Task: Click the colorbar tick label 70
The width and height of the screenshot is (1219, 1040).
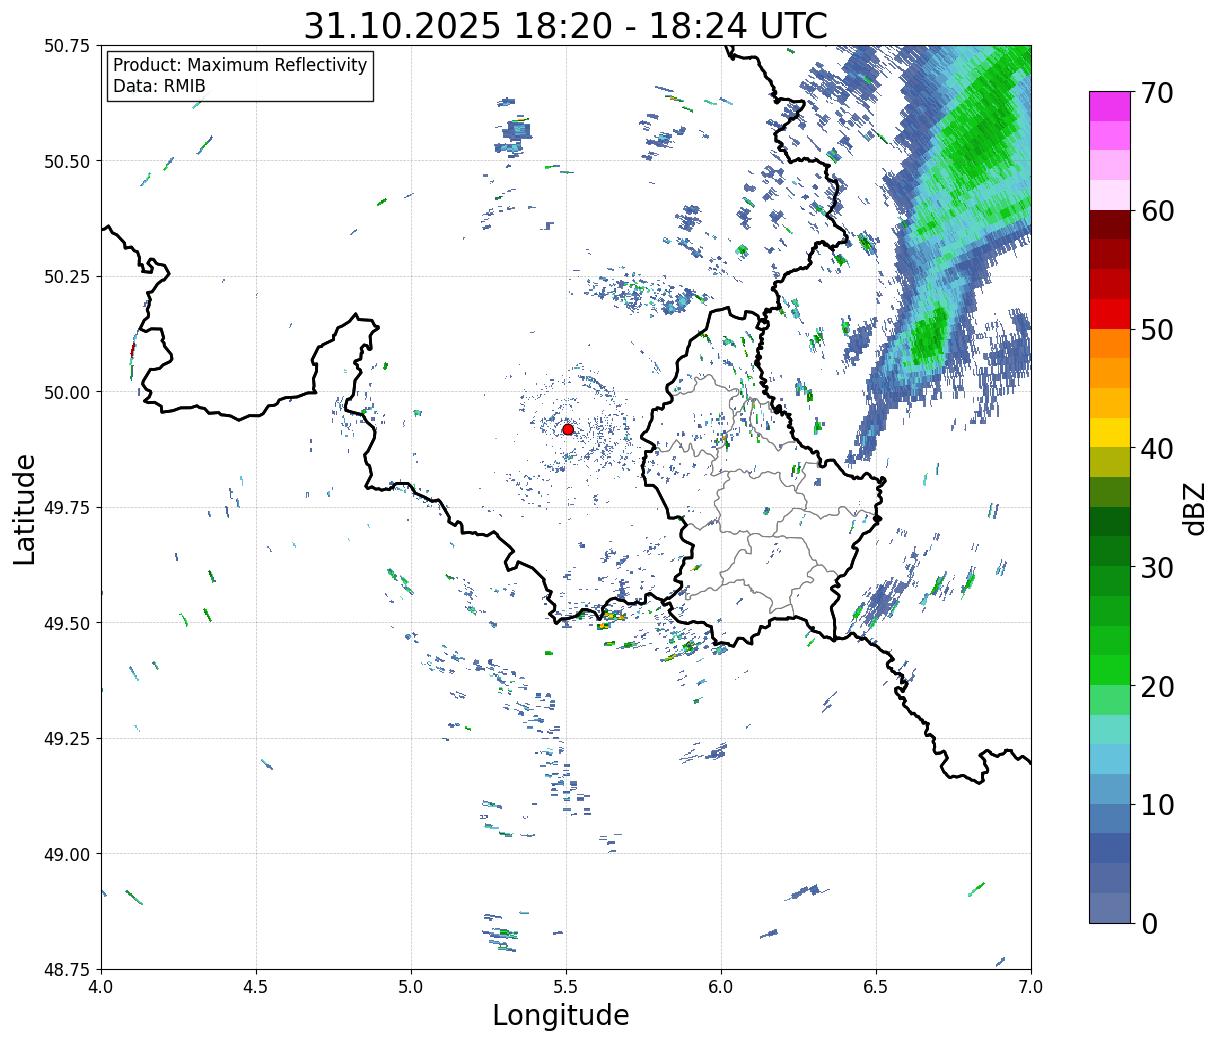Action: click(1157, 93)
